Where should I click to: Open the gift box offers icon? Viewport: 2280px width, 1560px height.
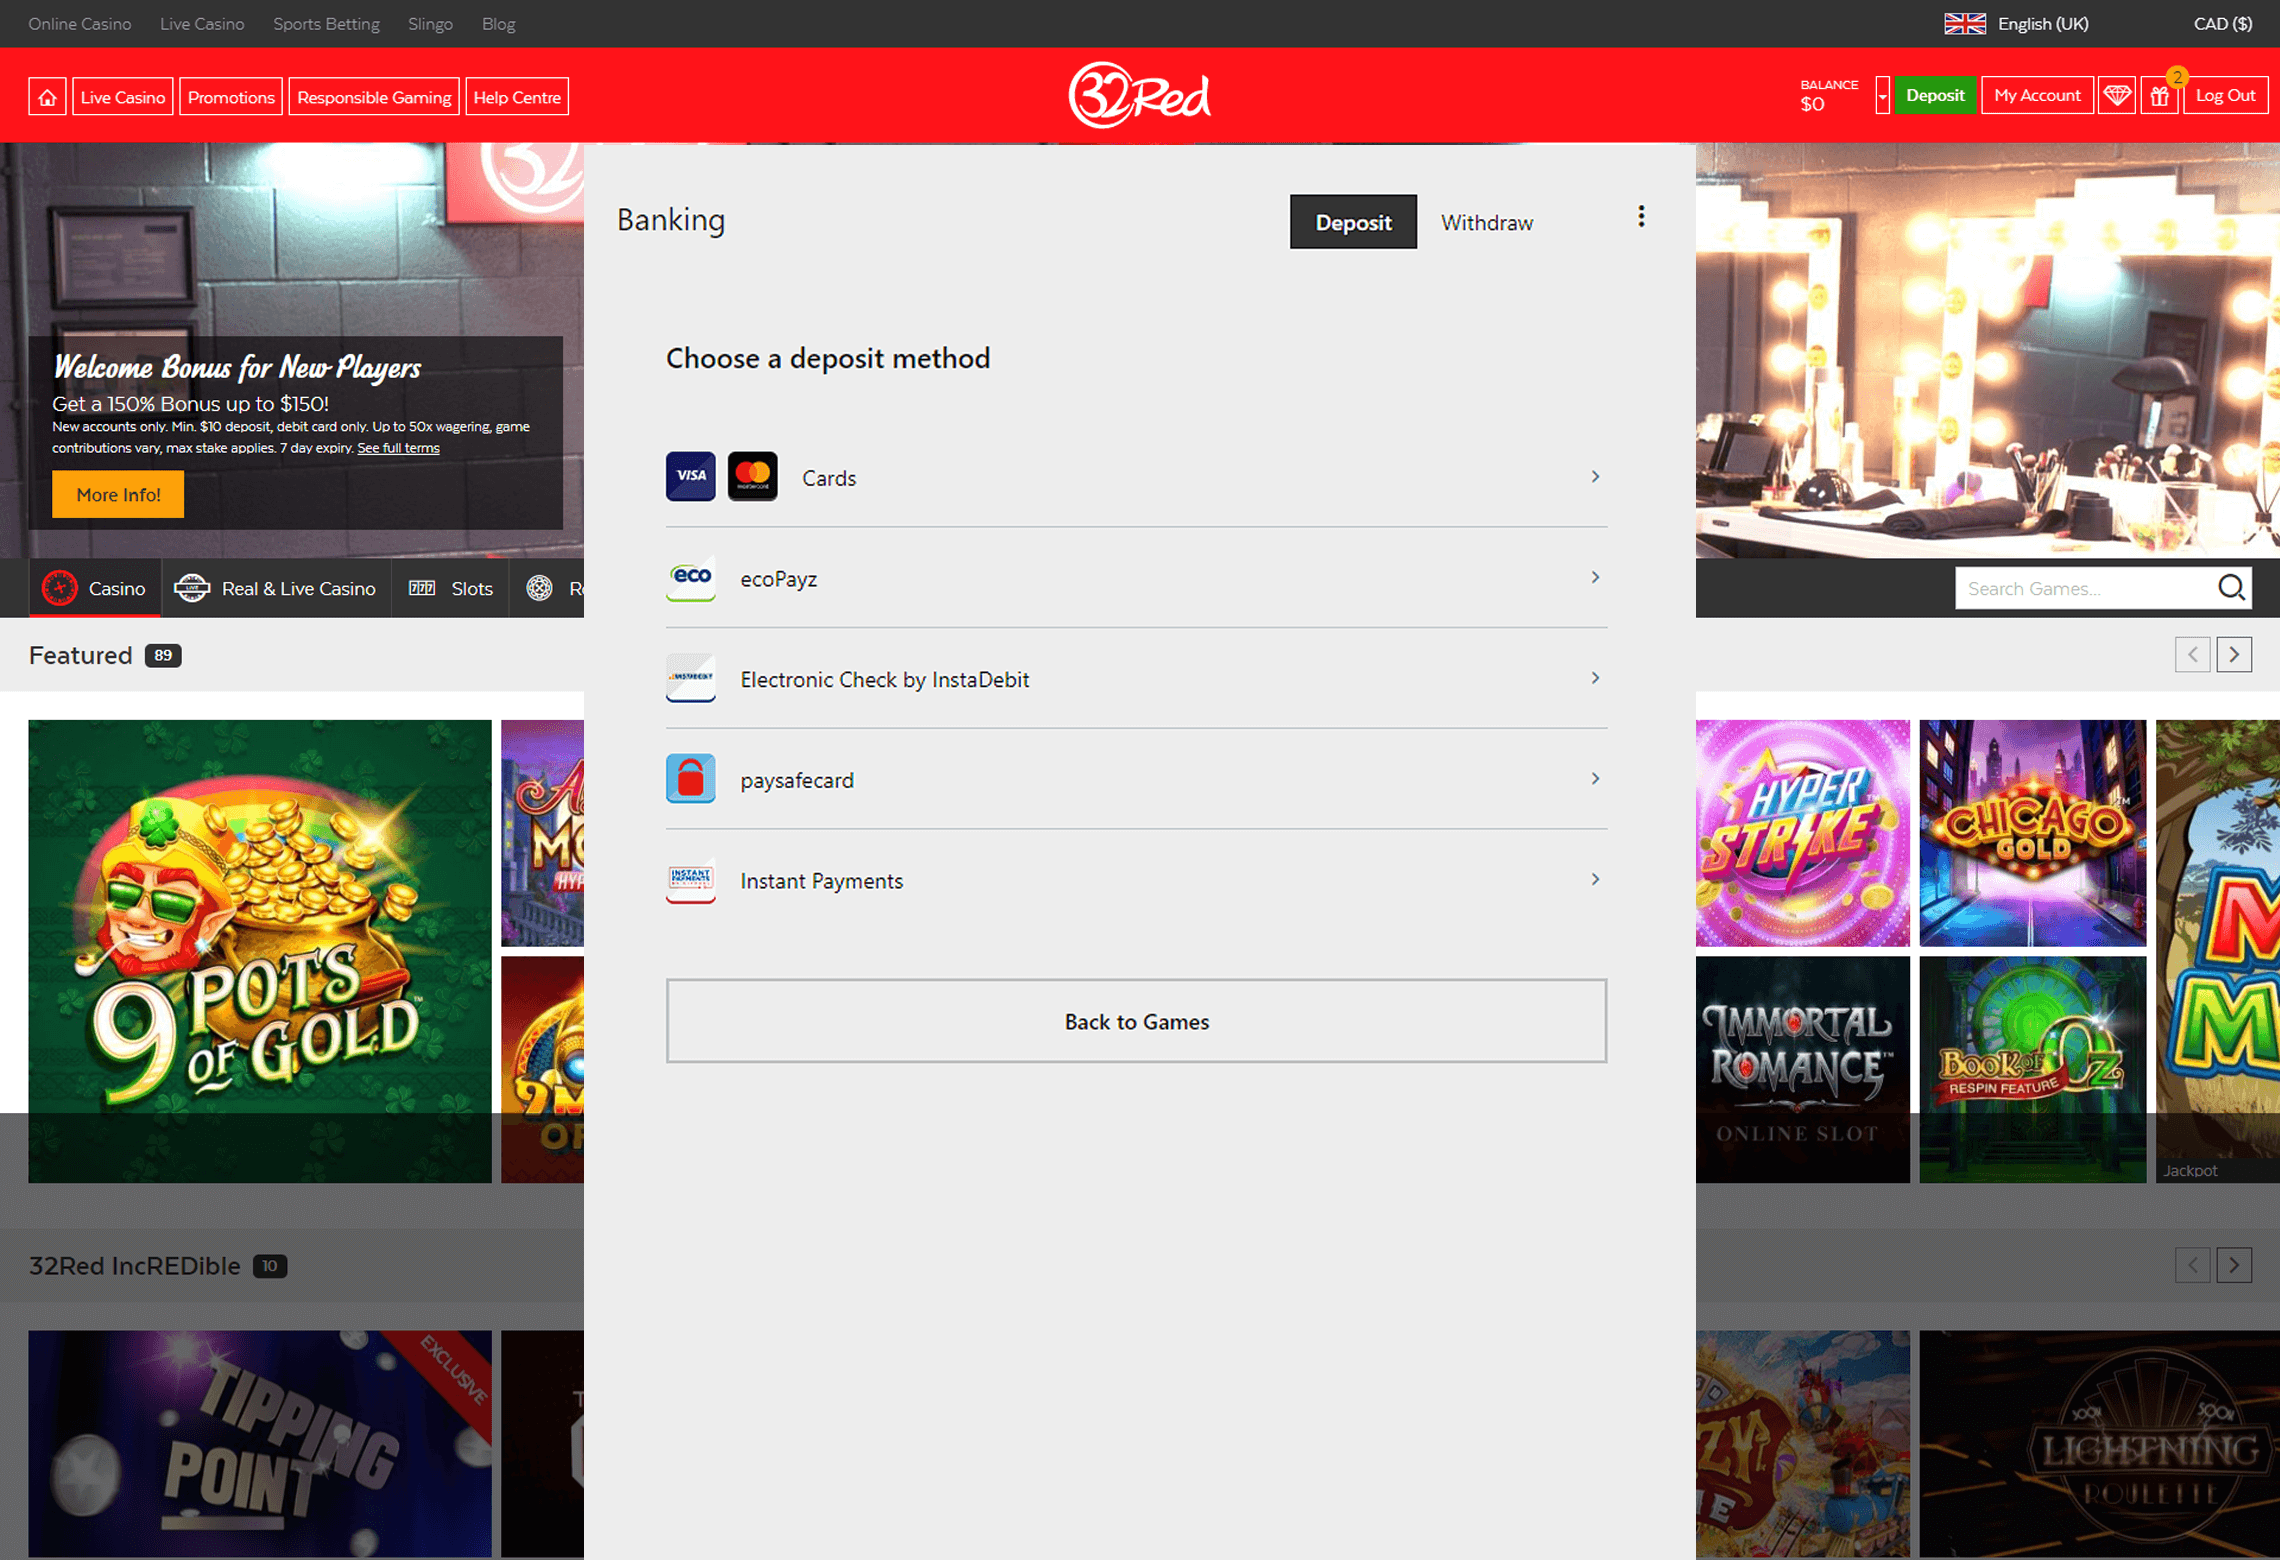click(2159, 96)
